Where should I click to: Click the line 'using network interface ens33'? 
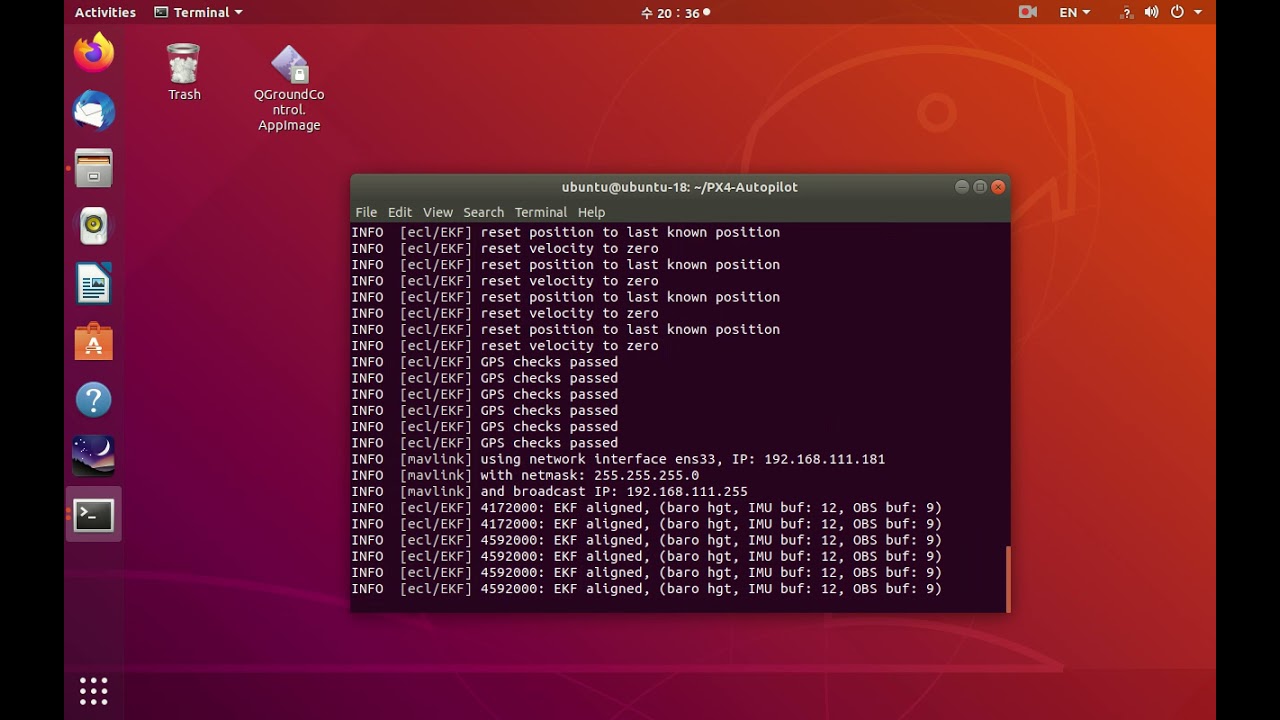pyautogui.click(x=618, y=459)
